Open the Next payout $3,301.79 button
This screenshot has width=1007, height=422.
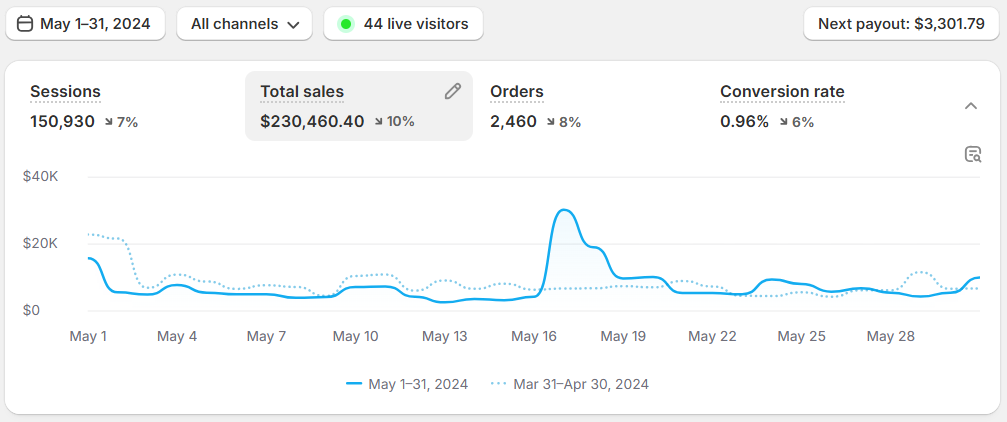[902, 24]
